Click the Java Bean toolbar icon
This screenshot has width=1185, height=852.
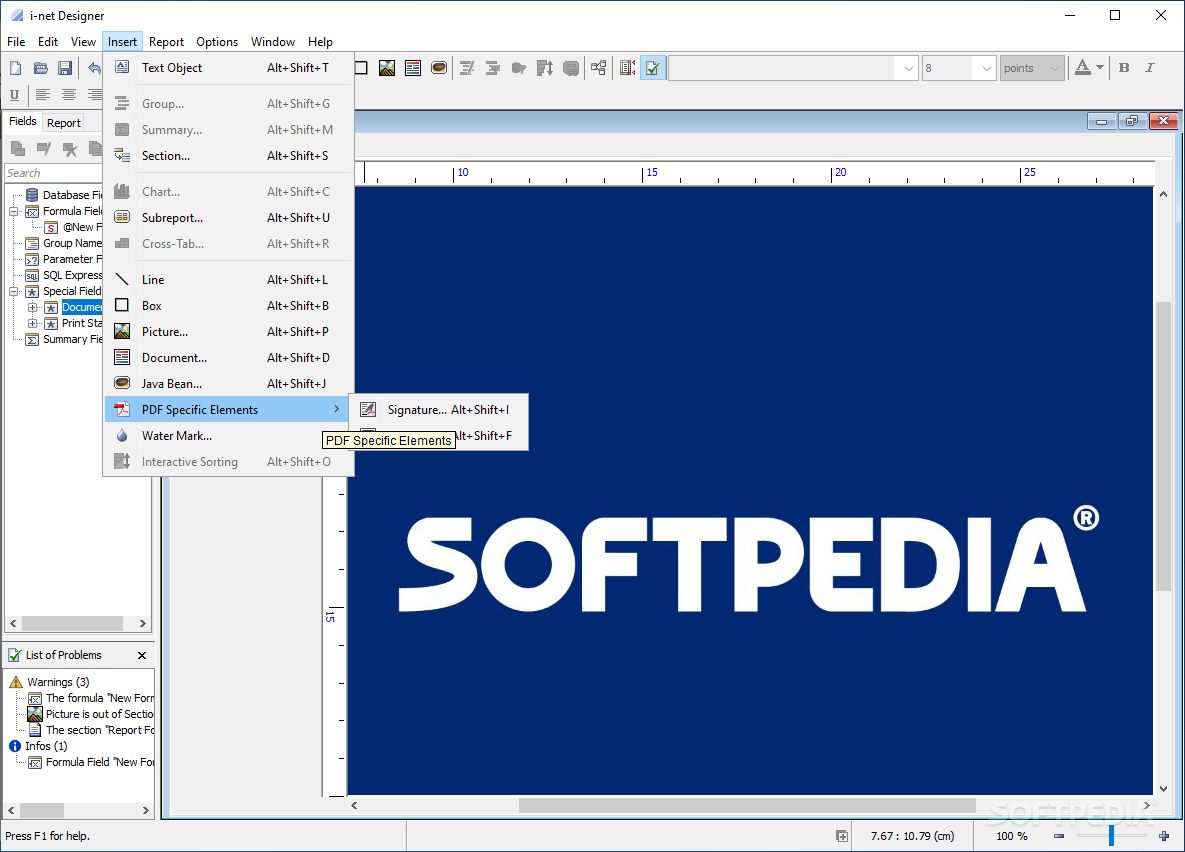(x=438, y=68)
